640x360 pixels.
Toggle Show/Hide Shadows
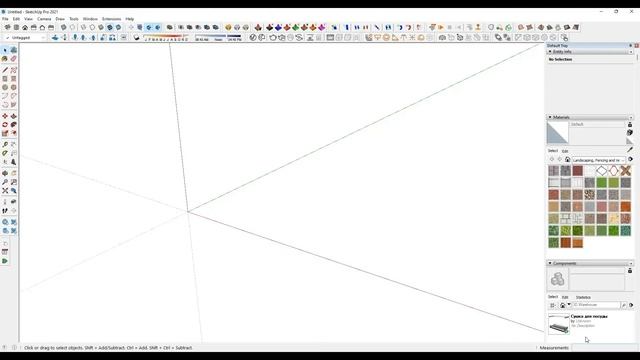pos(136,38)
